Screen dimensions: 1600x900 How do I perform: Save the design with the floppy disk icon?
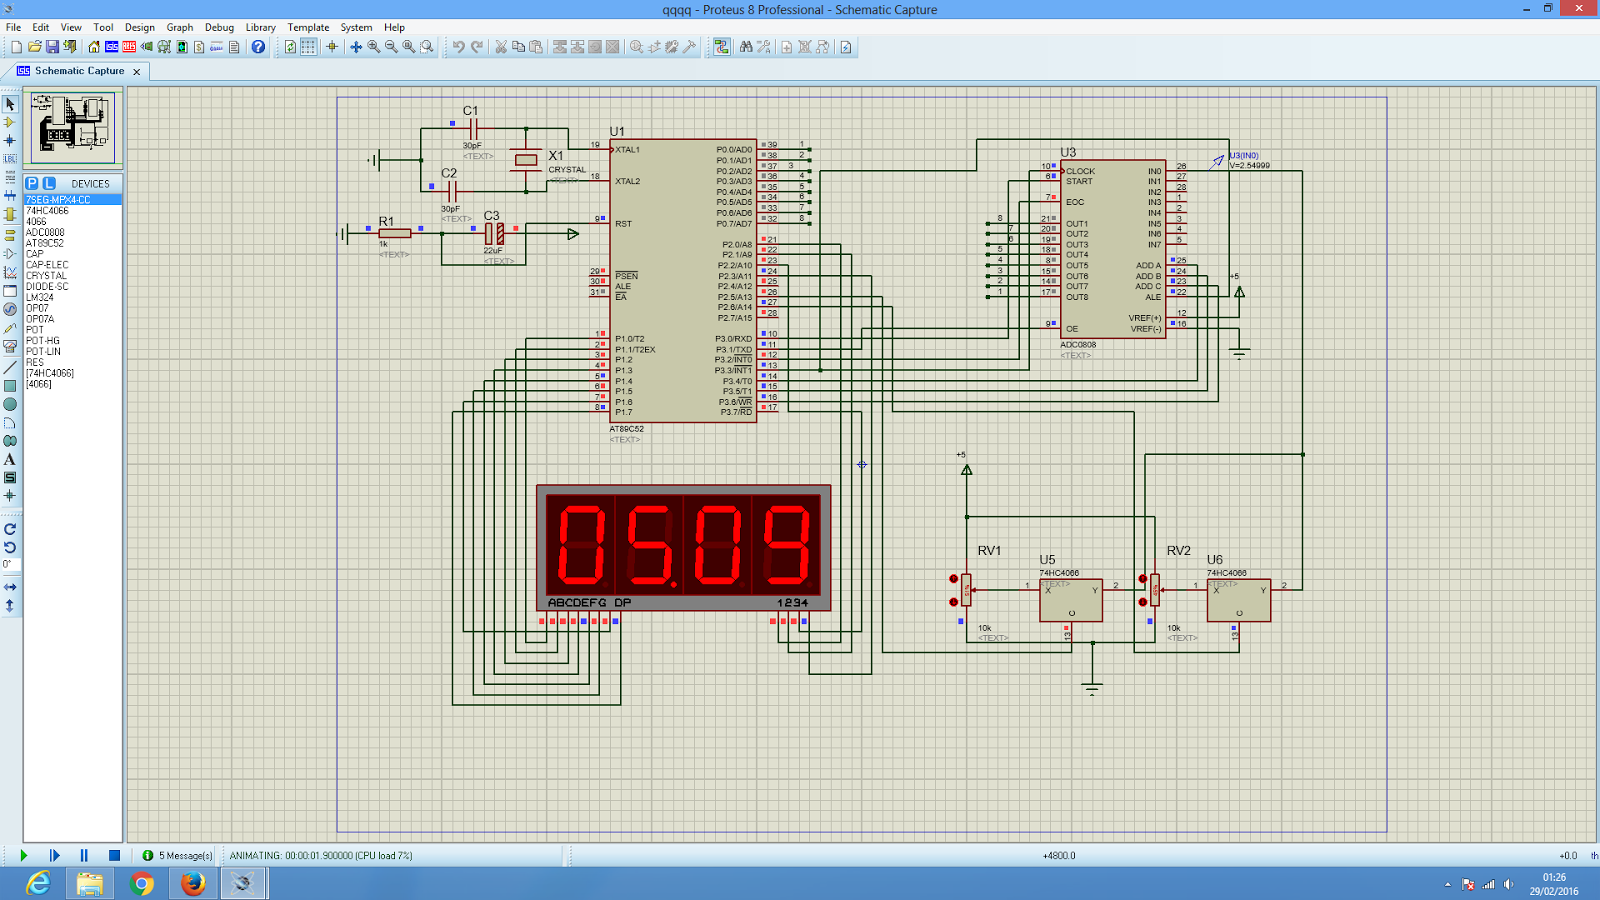point(52,47)
